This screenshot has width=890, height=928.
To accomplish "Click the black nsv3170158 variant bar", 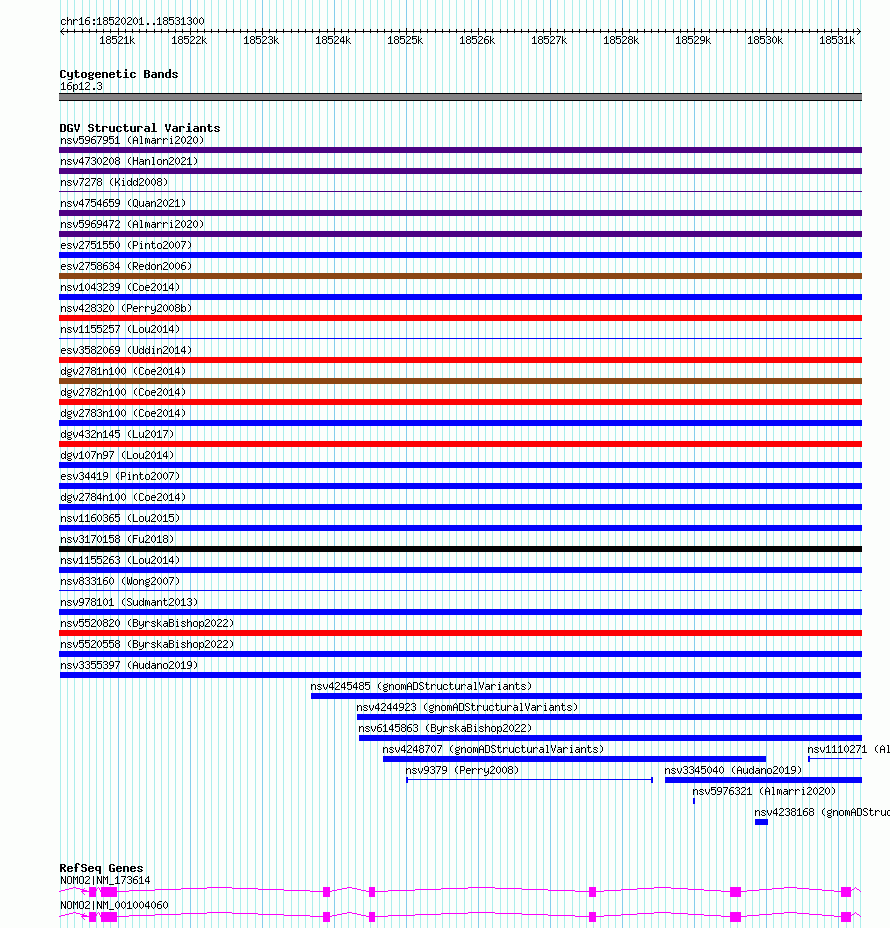I will [x=460, y=549].
